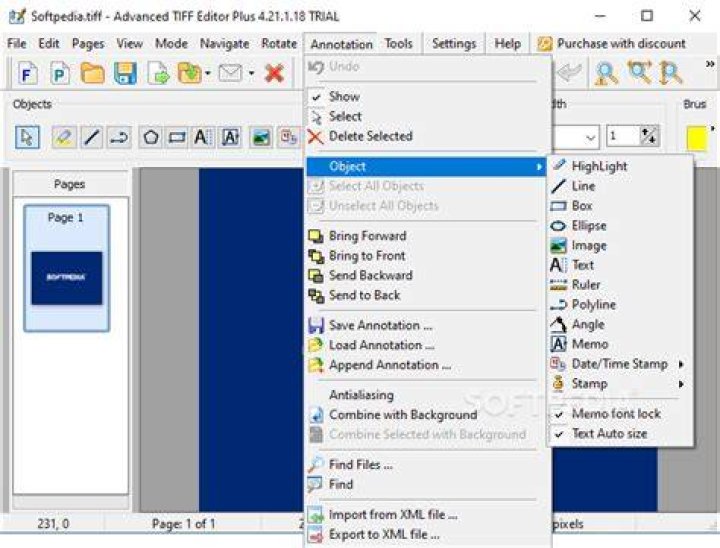Screen dimensions: 720x548
Task: Click Combine with Background item
Action: click(428, 414)
